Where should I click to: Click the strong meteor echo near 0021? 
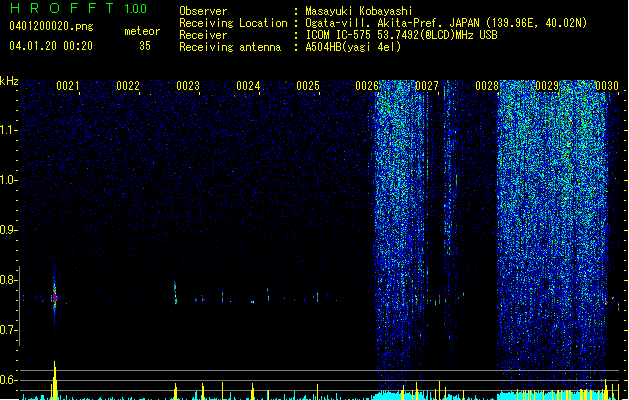pos(55,297)
